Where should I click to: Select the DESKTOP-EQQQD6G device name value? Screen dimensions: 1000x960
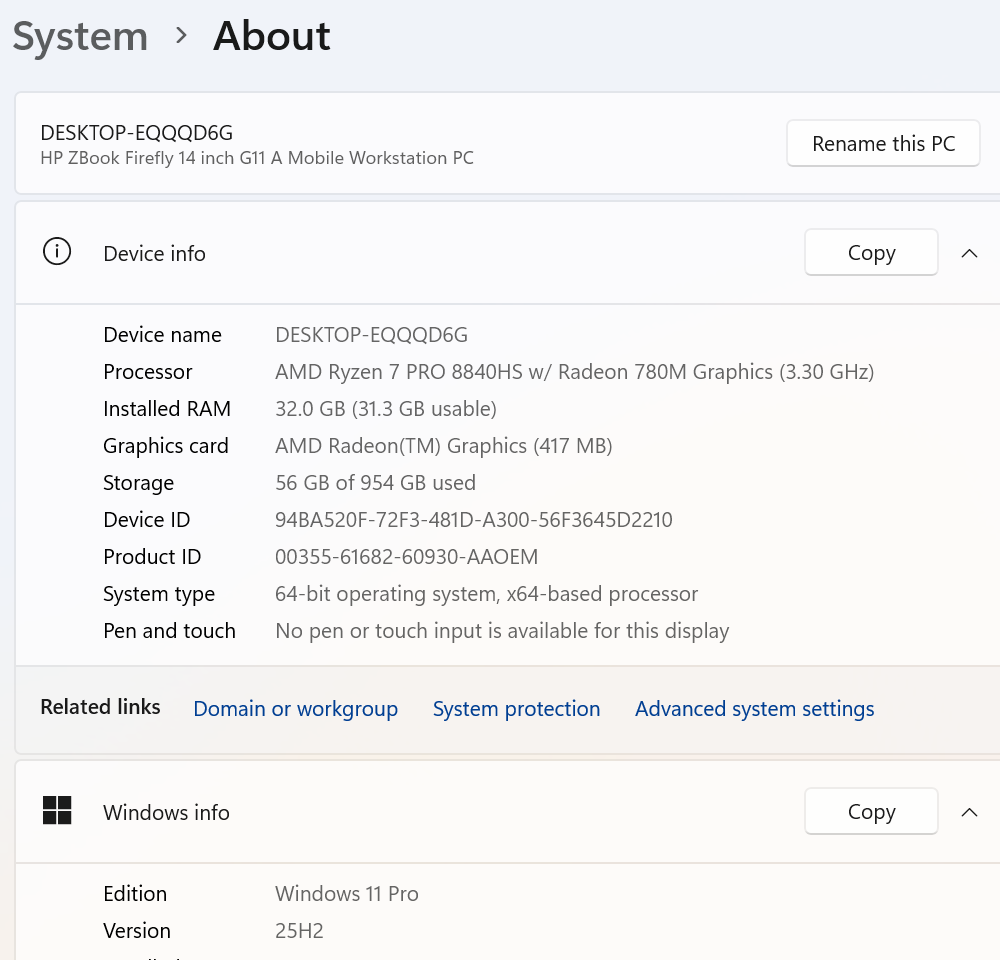click(x=371, y=334)
